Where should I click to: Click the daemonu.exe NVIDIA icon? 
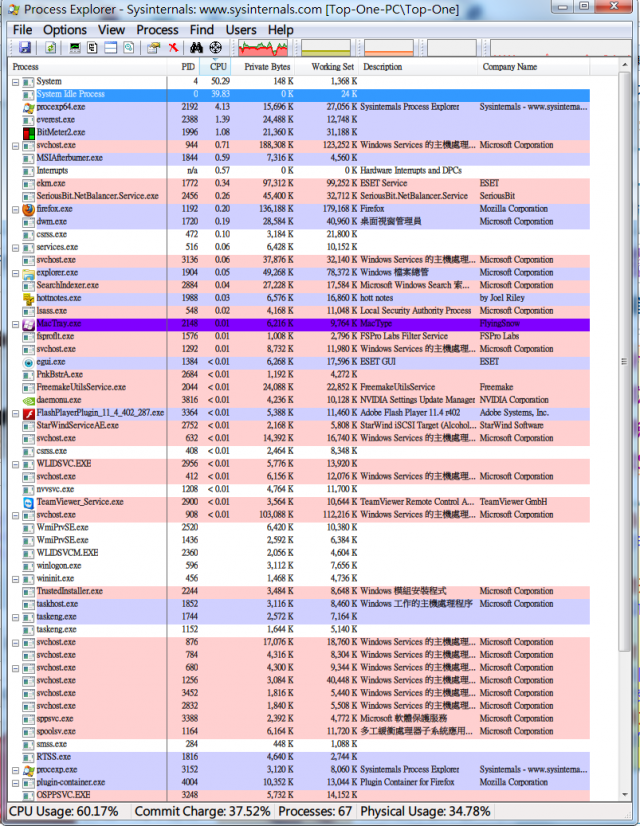point(28,400)
